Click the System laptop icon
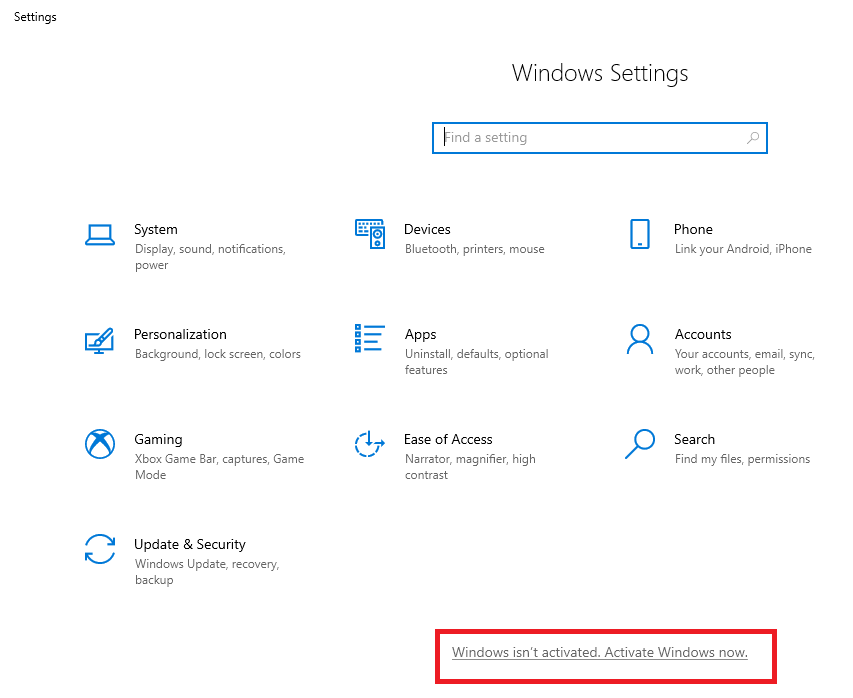This screenshot has width=853, height=698. coord(99,235)
